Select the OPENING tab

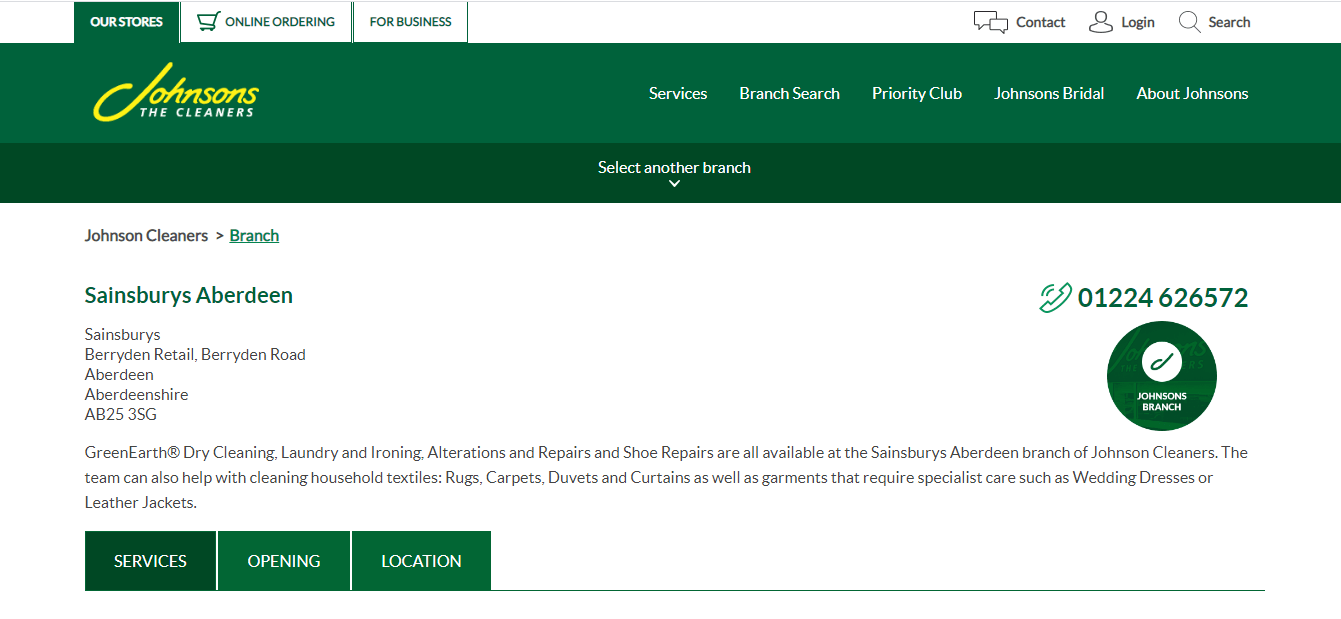284,561
